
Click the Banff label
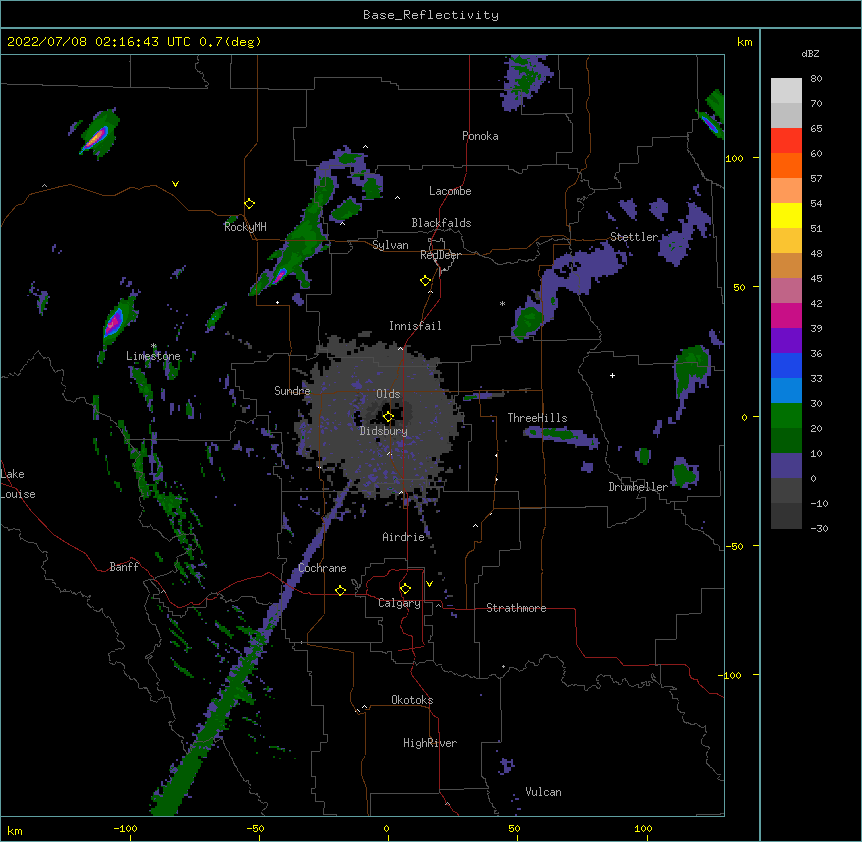coord(124,567)
